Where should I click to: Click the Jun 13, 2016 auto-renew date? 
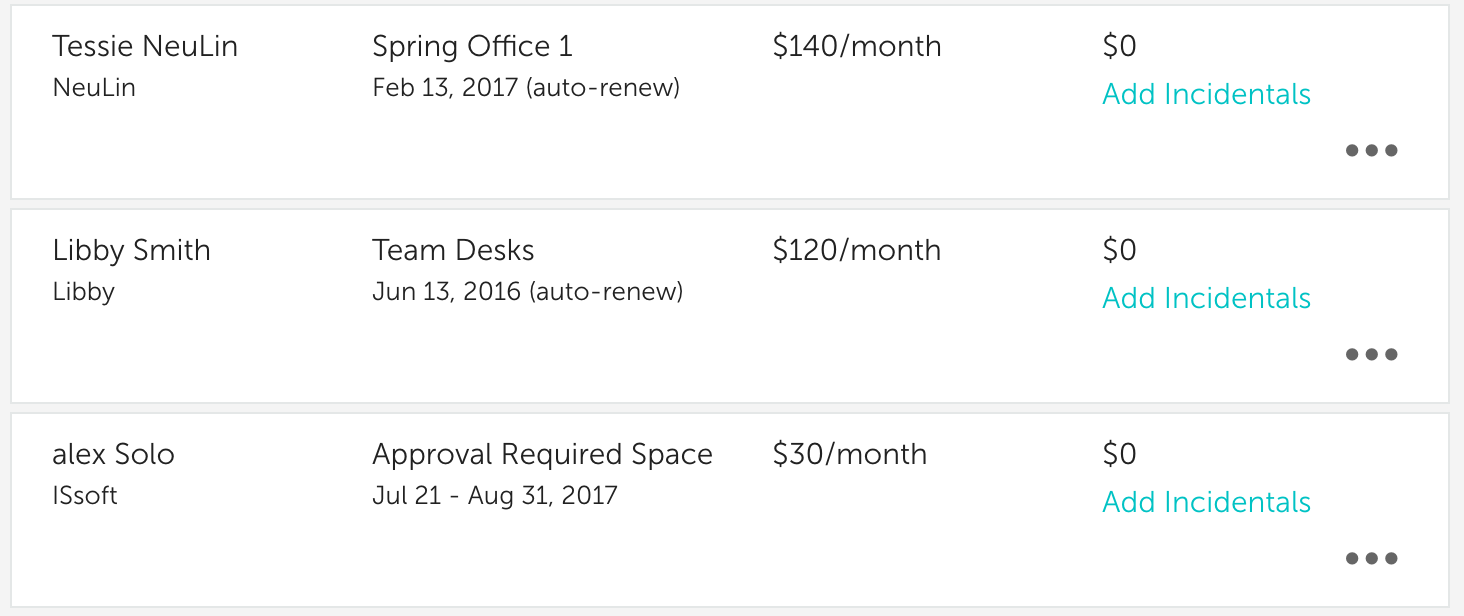[x=527, y=292]
